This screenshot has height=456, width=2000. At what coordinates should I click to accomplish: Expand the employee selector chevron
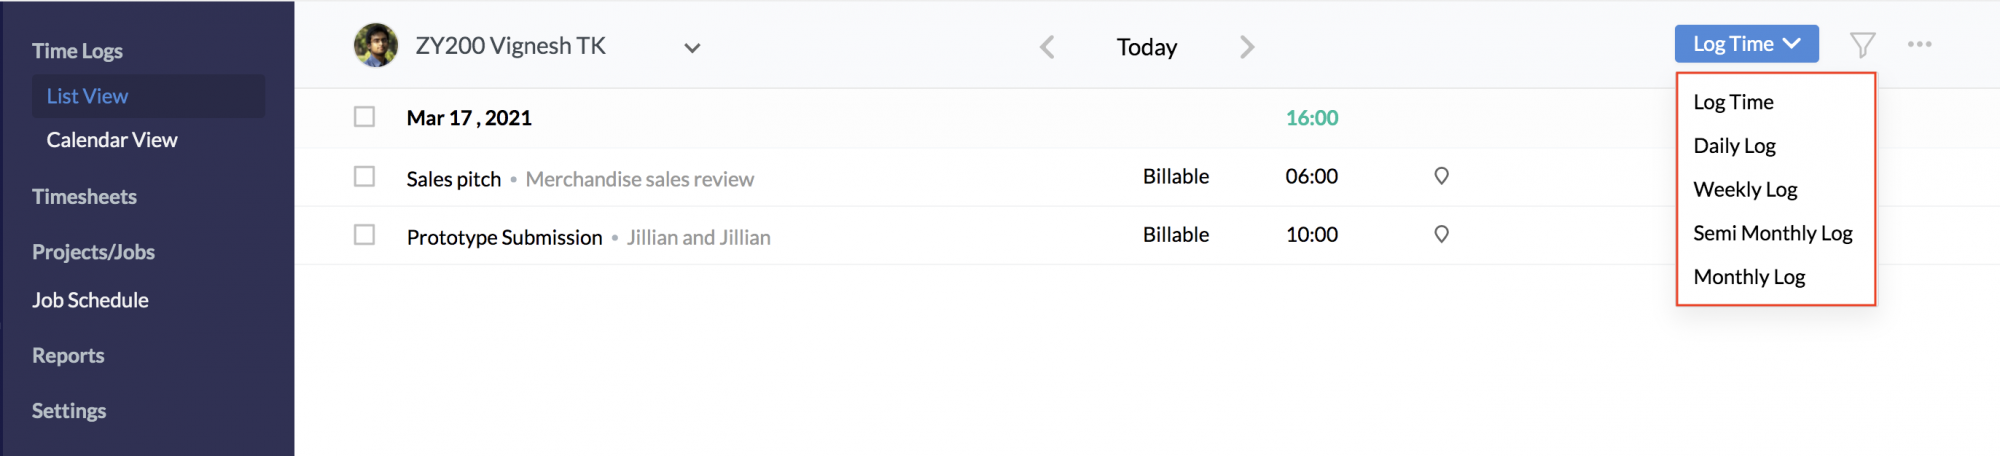(x=692, y=47)
